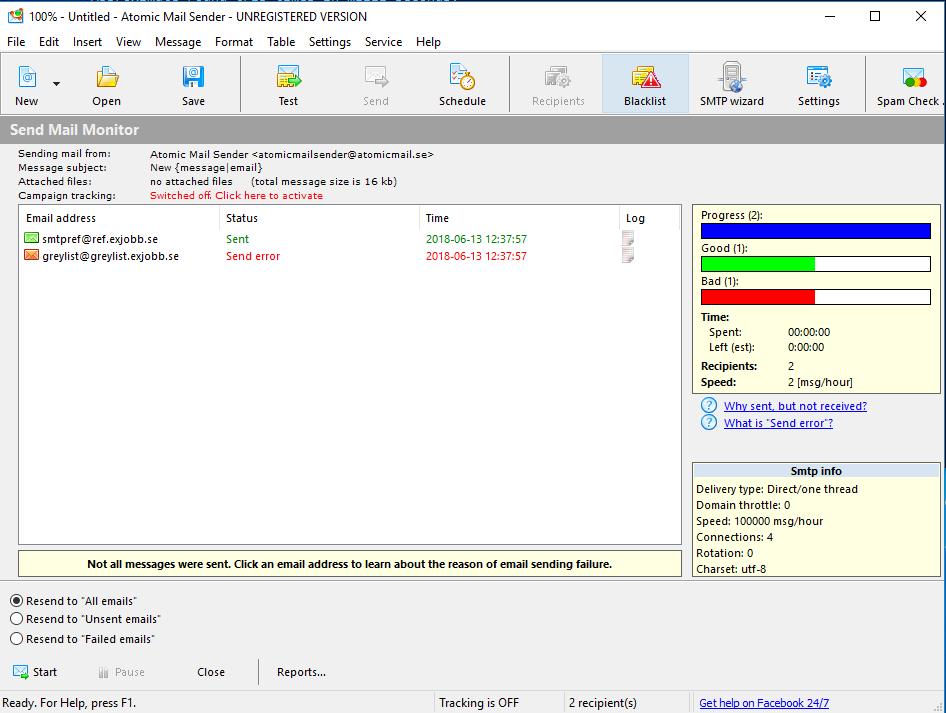This screenshot has height=713, width=946.
Task: Click the Smtp info panel header
Action: tap(816, 471)
